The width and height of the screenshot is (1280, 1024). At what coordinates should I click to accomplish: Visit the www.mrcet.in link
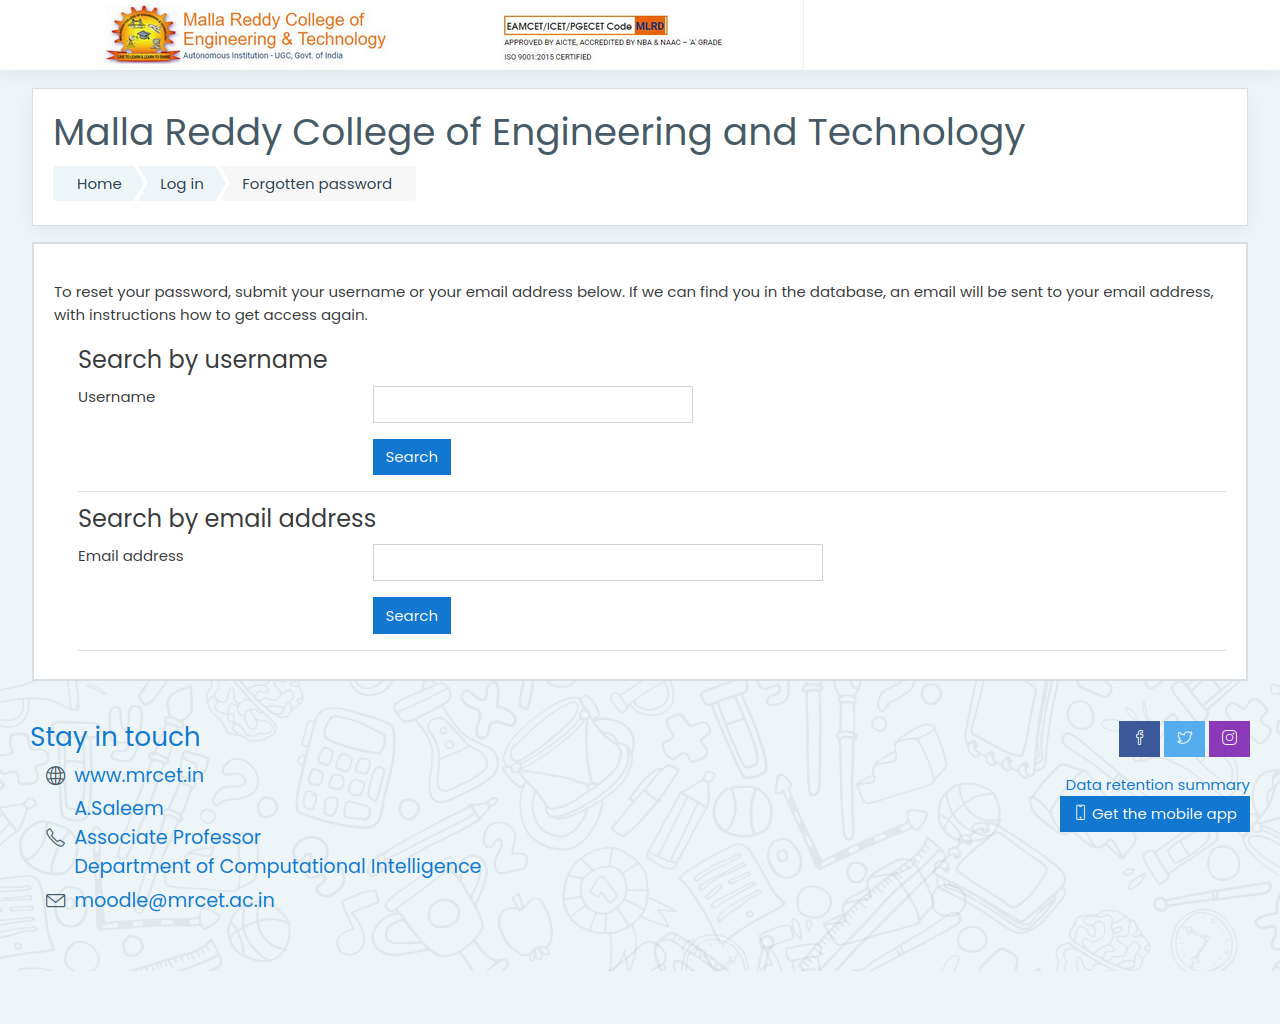[139, 775]
